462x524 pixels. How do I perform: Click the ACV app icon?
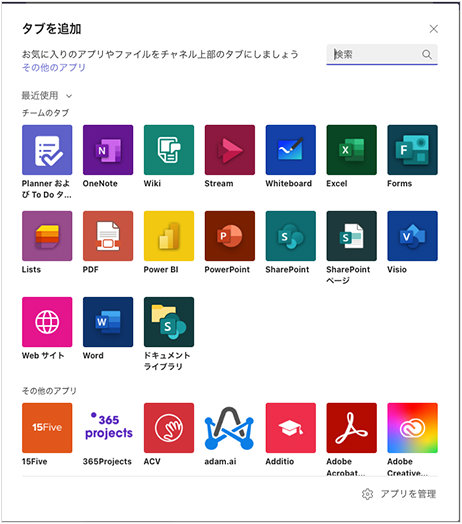click(169, 428)
